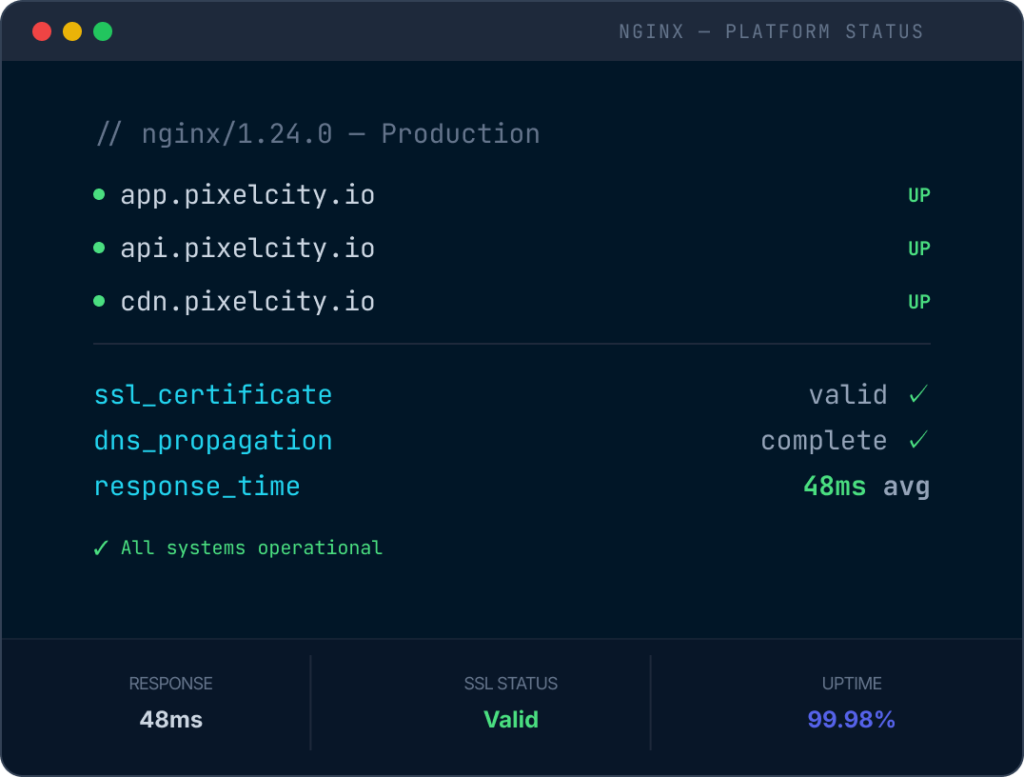Screen dimensions: 1024x777
Task: Click the green maximize window dot
Action: [x=103, y=31]
